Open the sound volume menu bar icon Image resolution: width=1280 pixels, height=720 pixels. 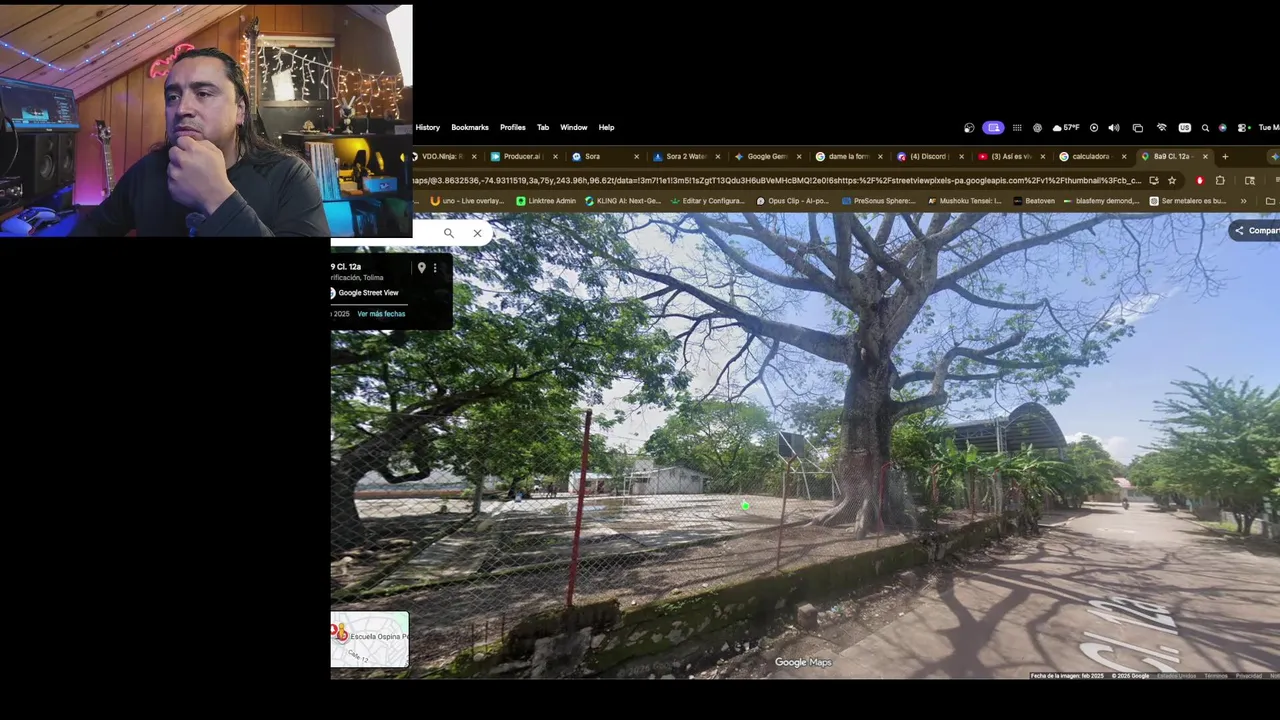point(1114,128)
